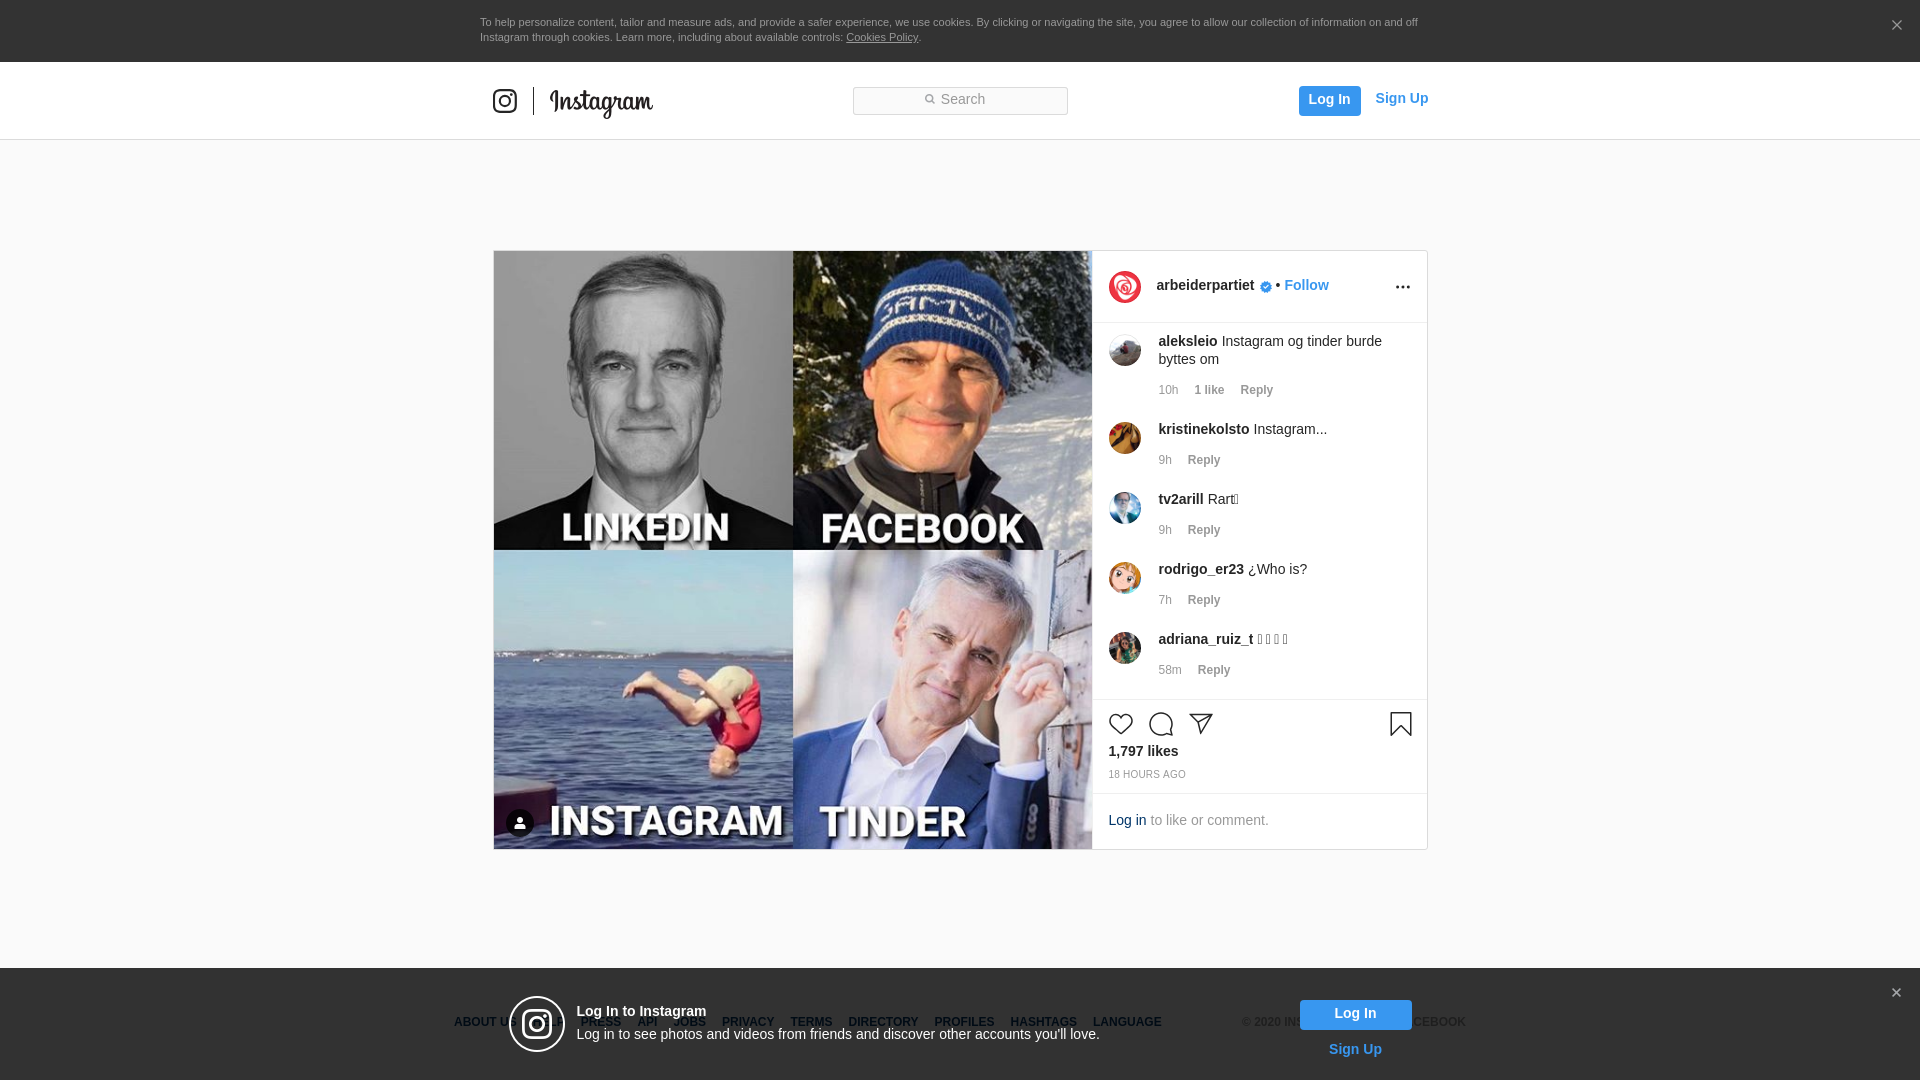Click Log In button in bottom banner
Viewport: 1920px width, 1080px height.
[1355, 1014]
